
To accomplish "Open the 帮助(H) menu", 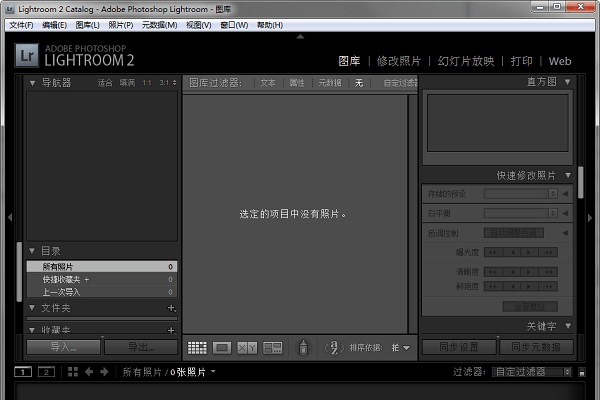I will [270, 25].
